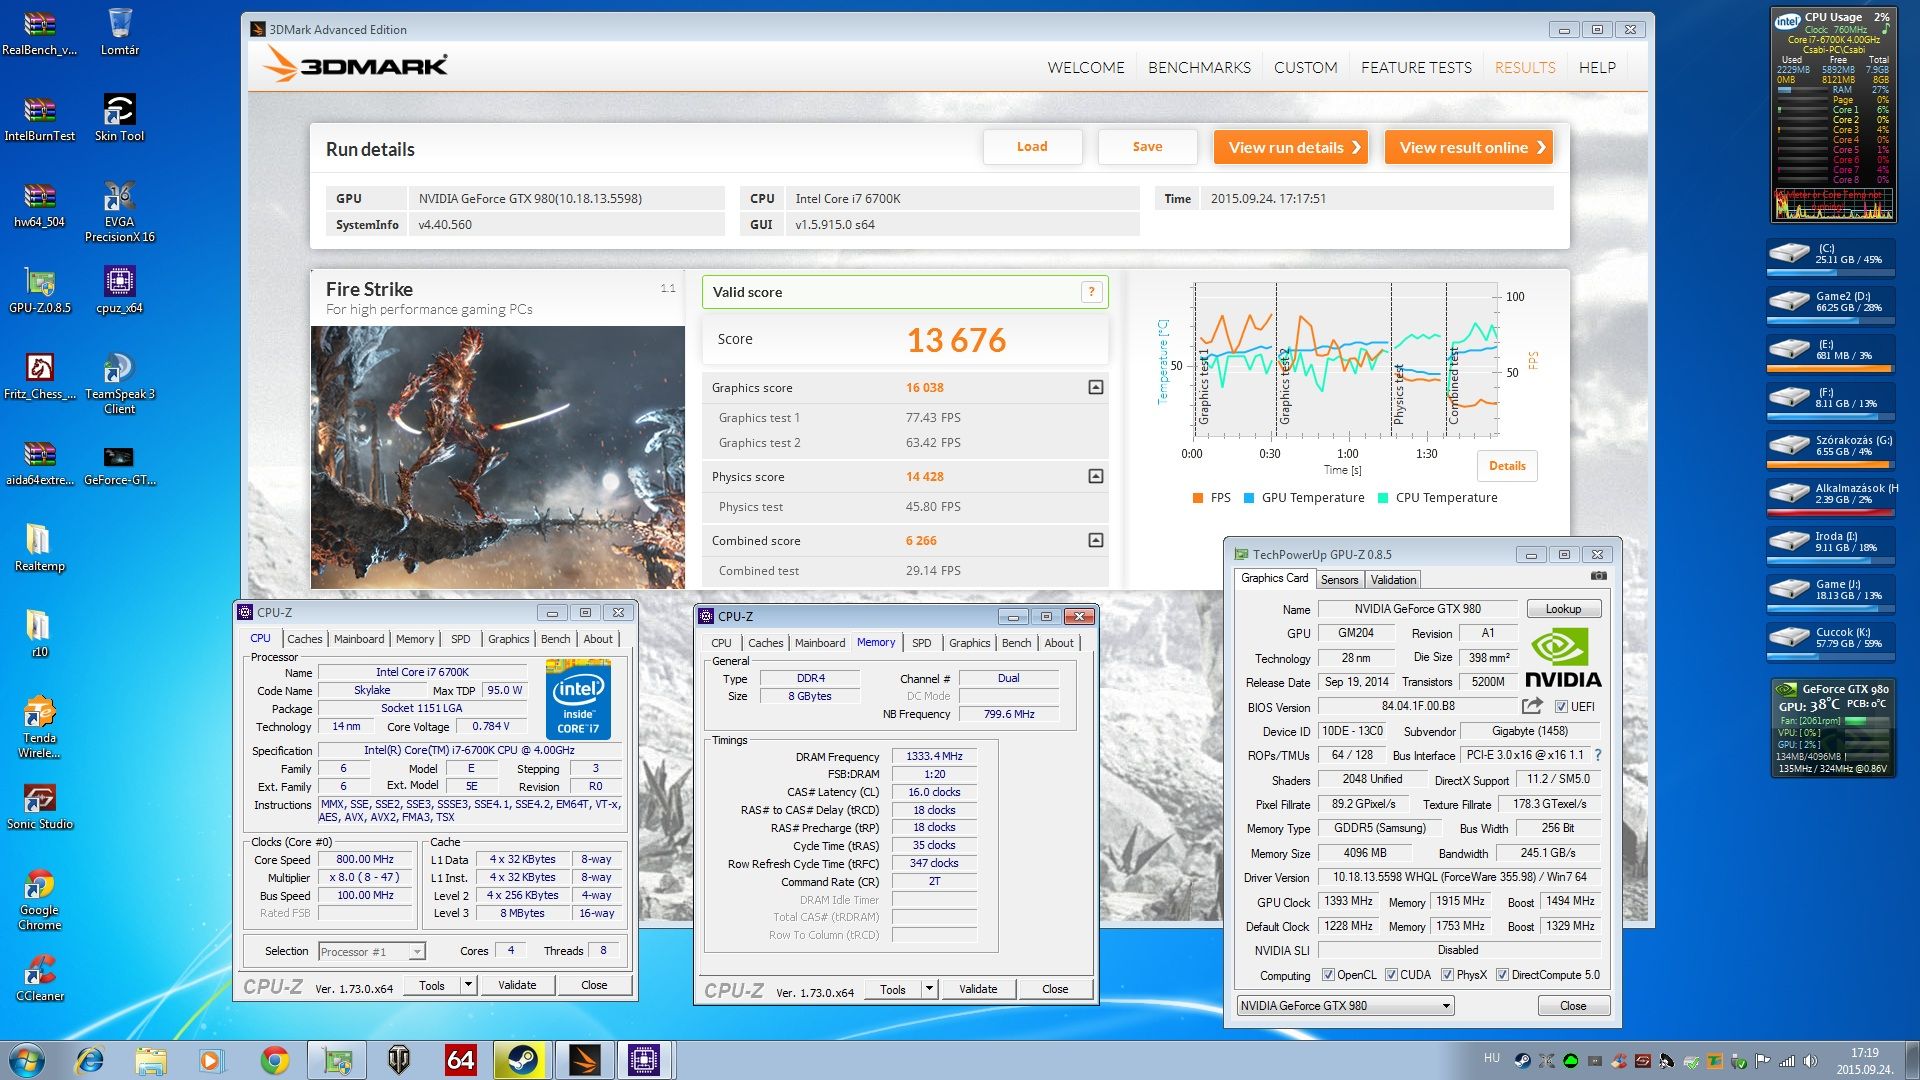Collapse the Graphics score section
Viewport: 1920px width, 1080px height.
[x=1095, y=387]
